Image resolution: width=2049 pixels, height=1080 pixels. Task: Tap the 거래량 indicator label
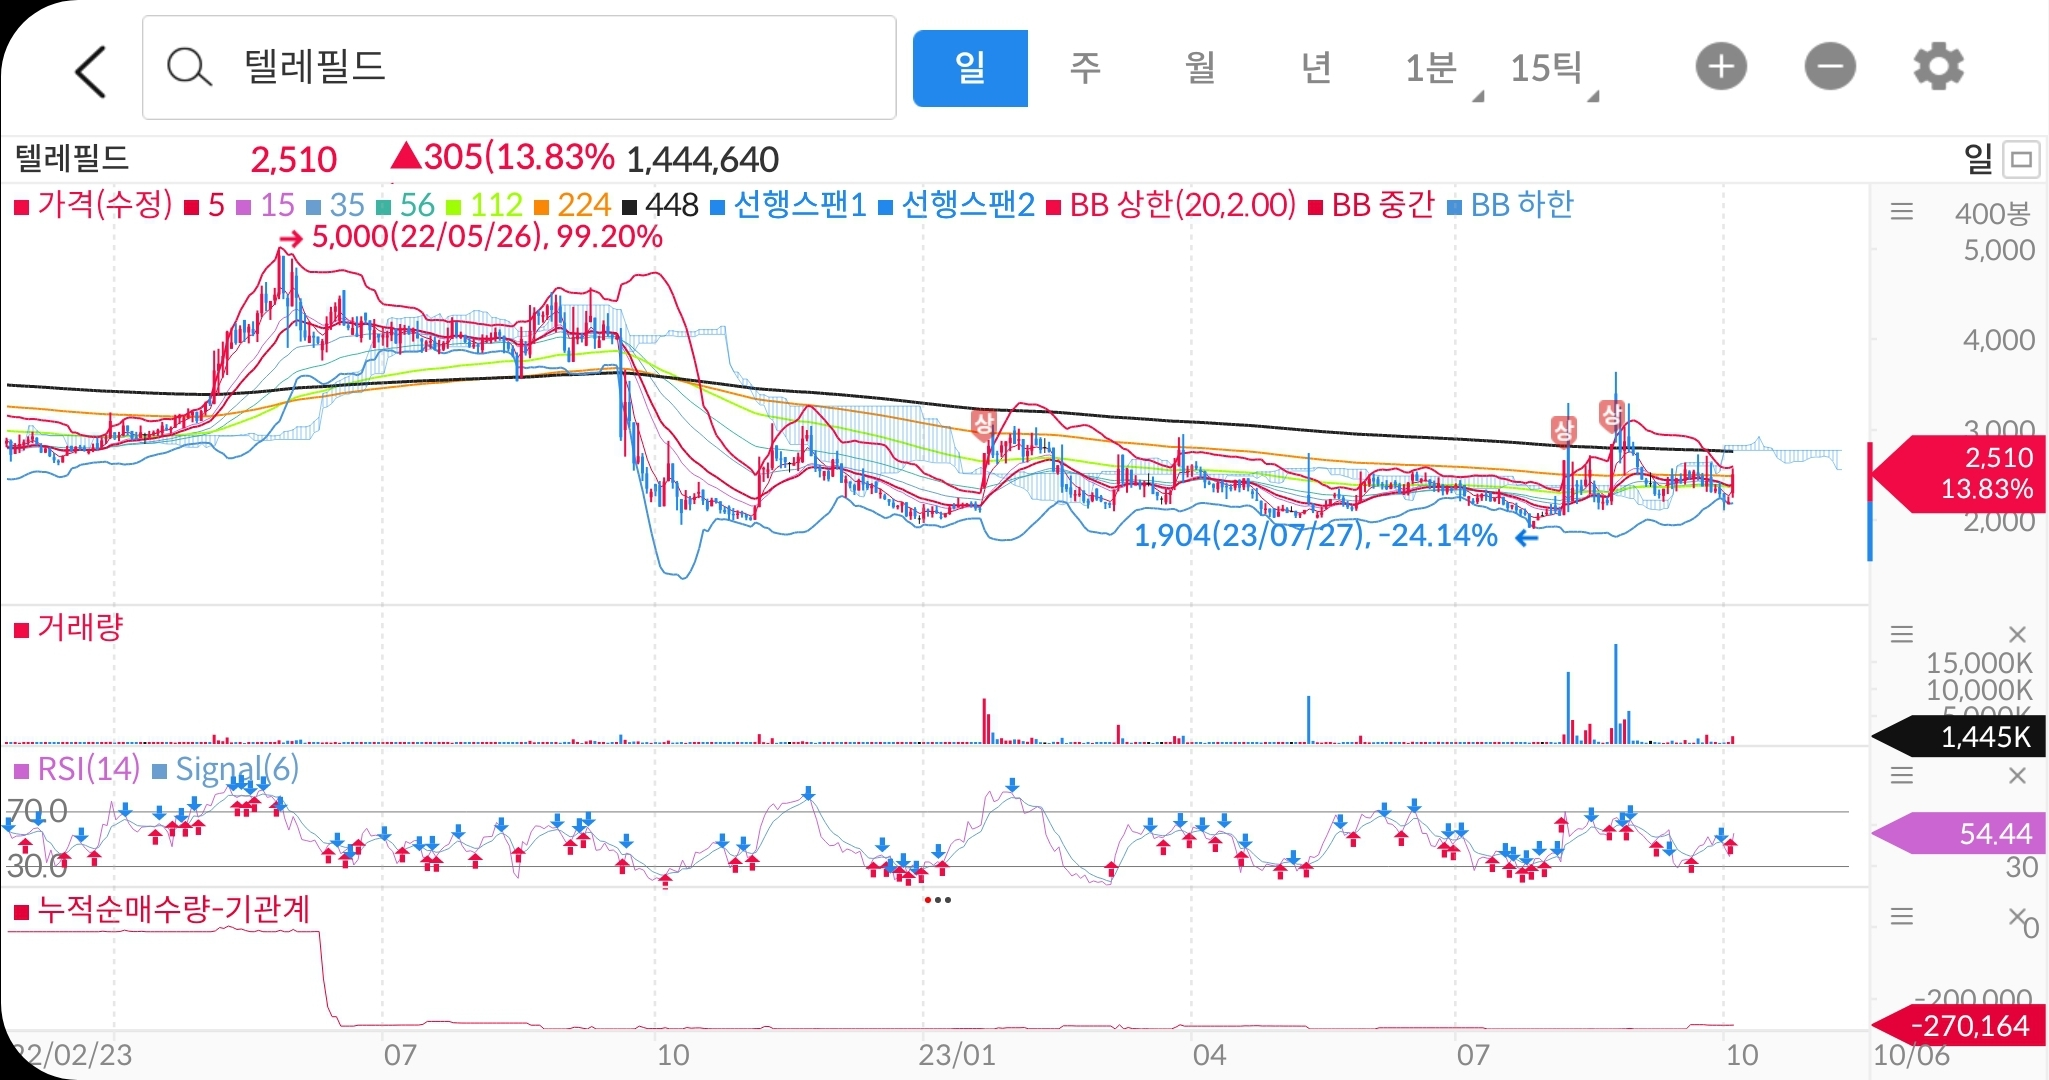tap(69, 628)
